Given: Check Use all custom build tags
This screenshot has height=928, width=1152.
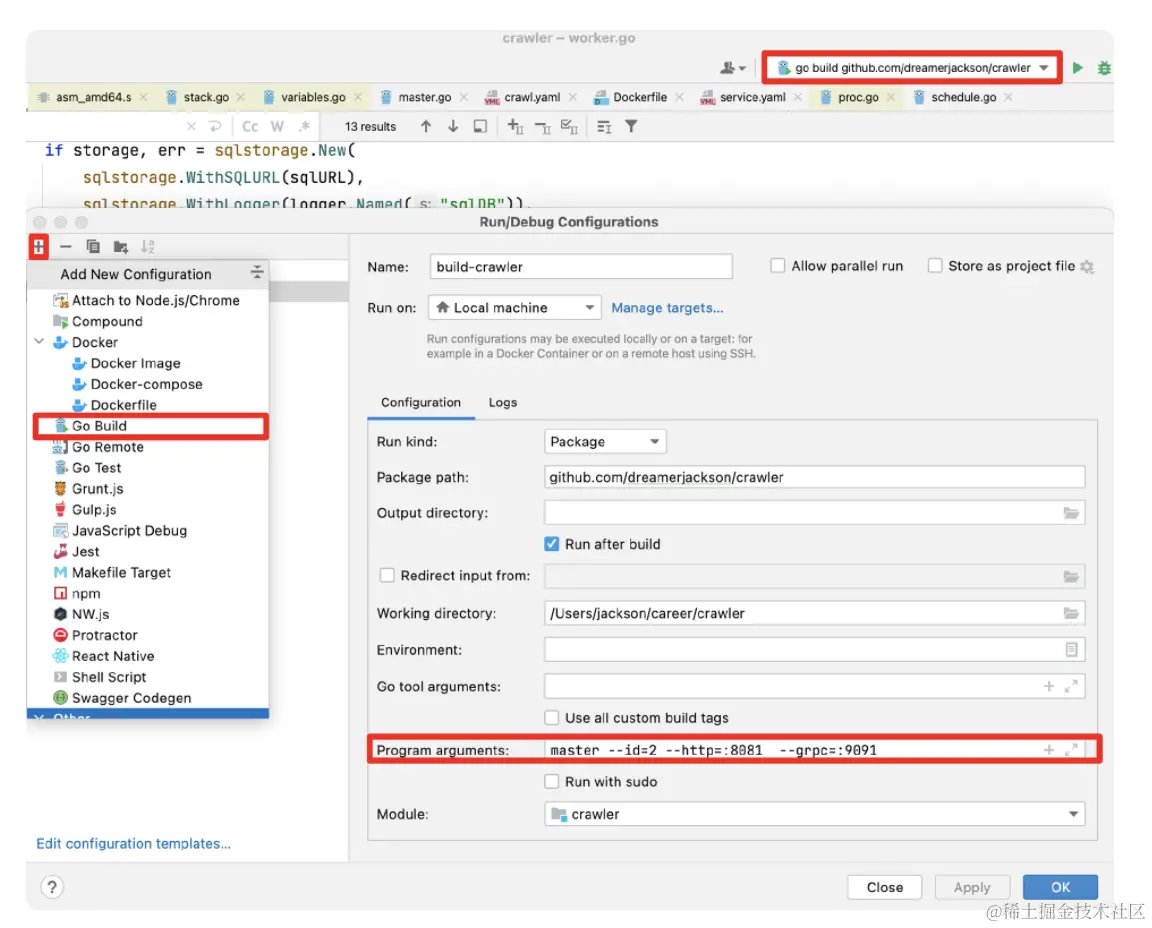Looking at the screenshot, I should click(552, 717).
